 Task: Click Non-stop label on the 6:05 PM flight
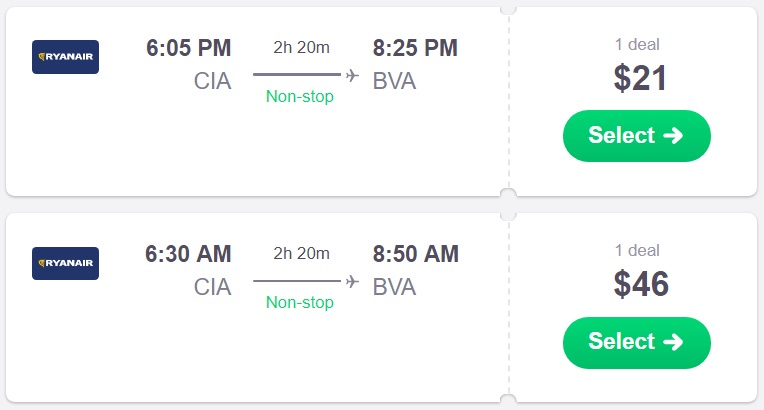coord(300,97)
